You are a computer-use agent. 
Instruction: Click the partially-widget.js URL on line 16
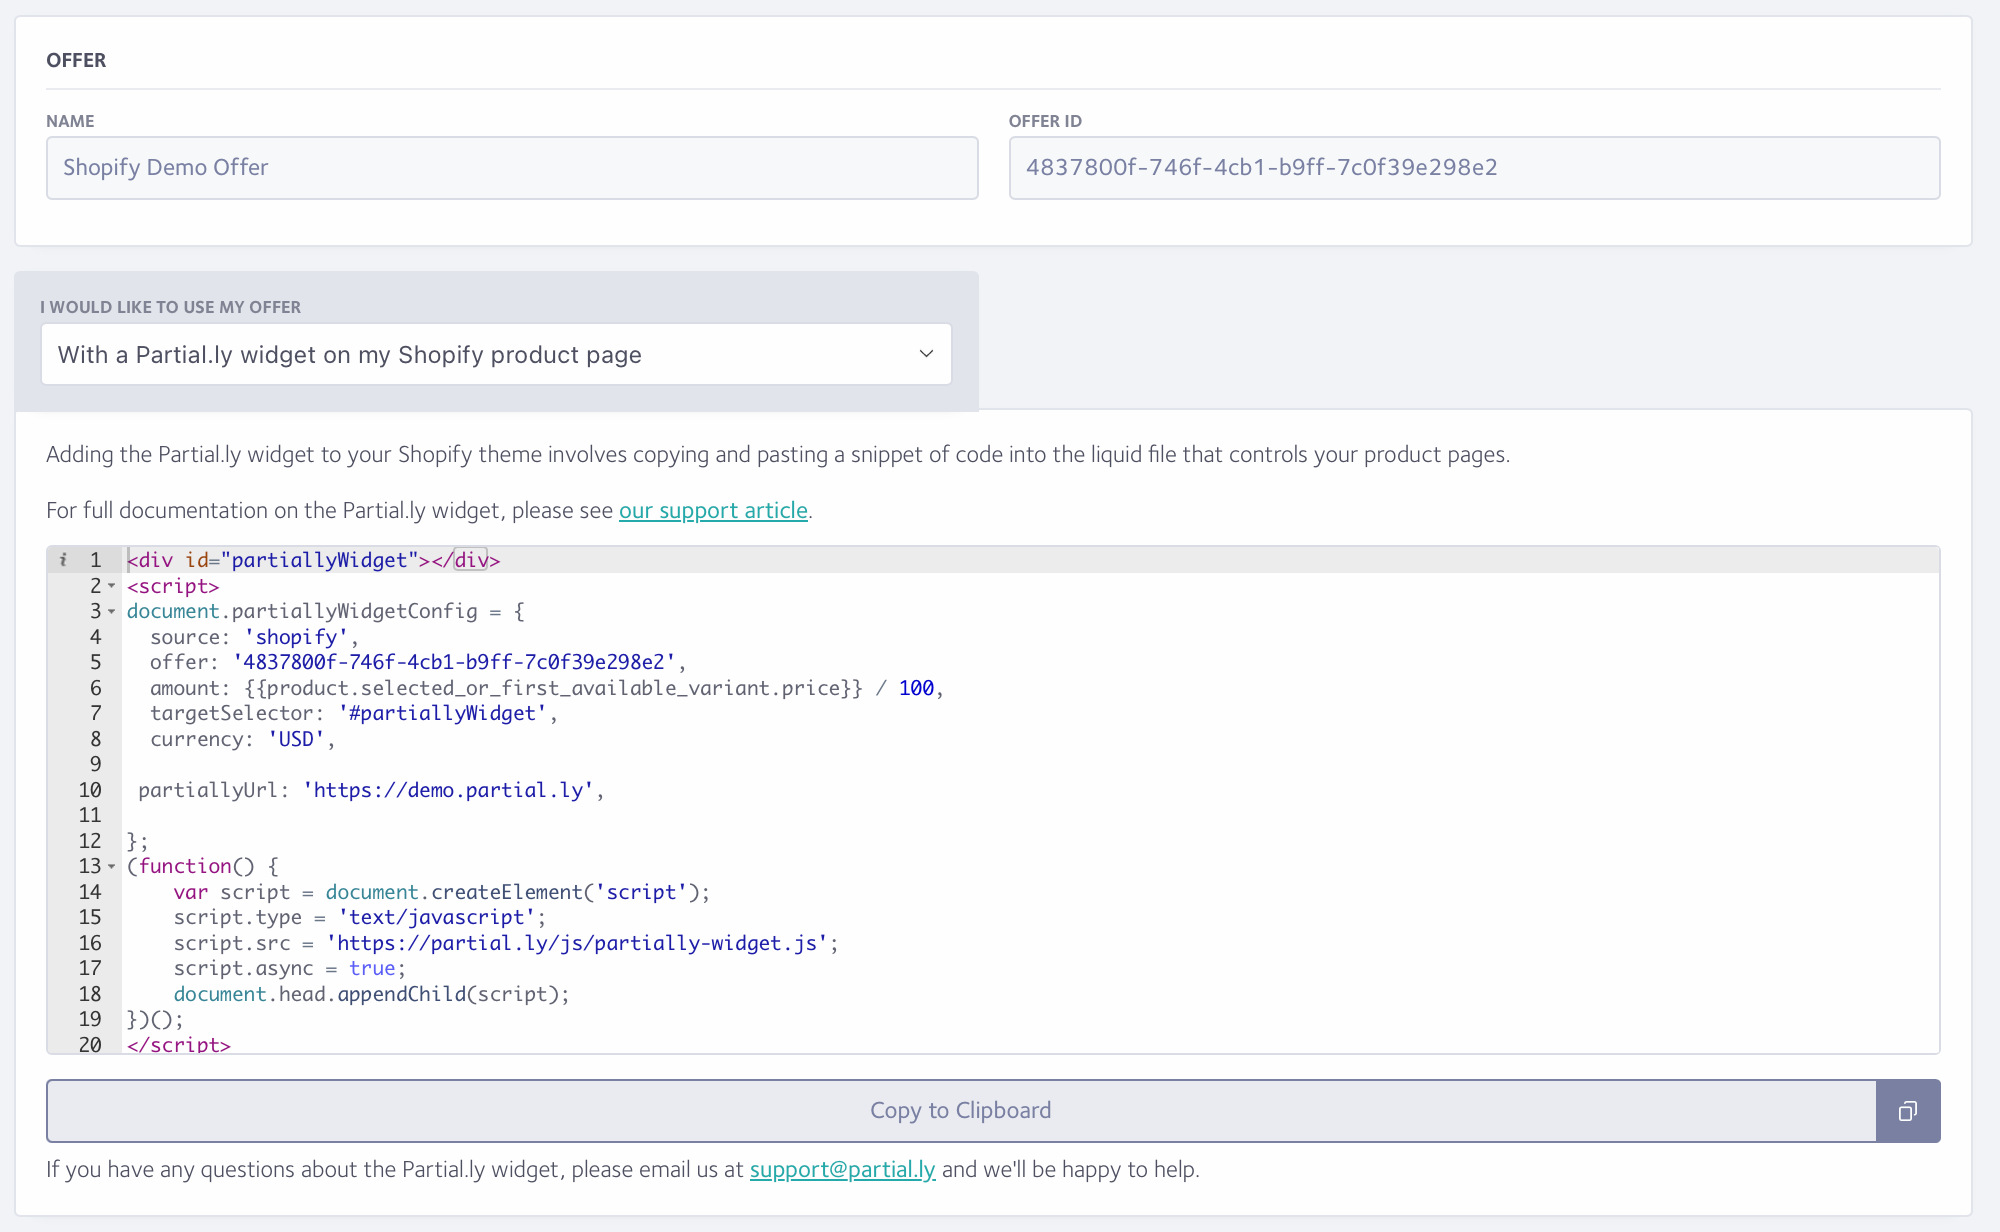(578, 943)
